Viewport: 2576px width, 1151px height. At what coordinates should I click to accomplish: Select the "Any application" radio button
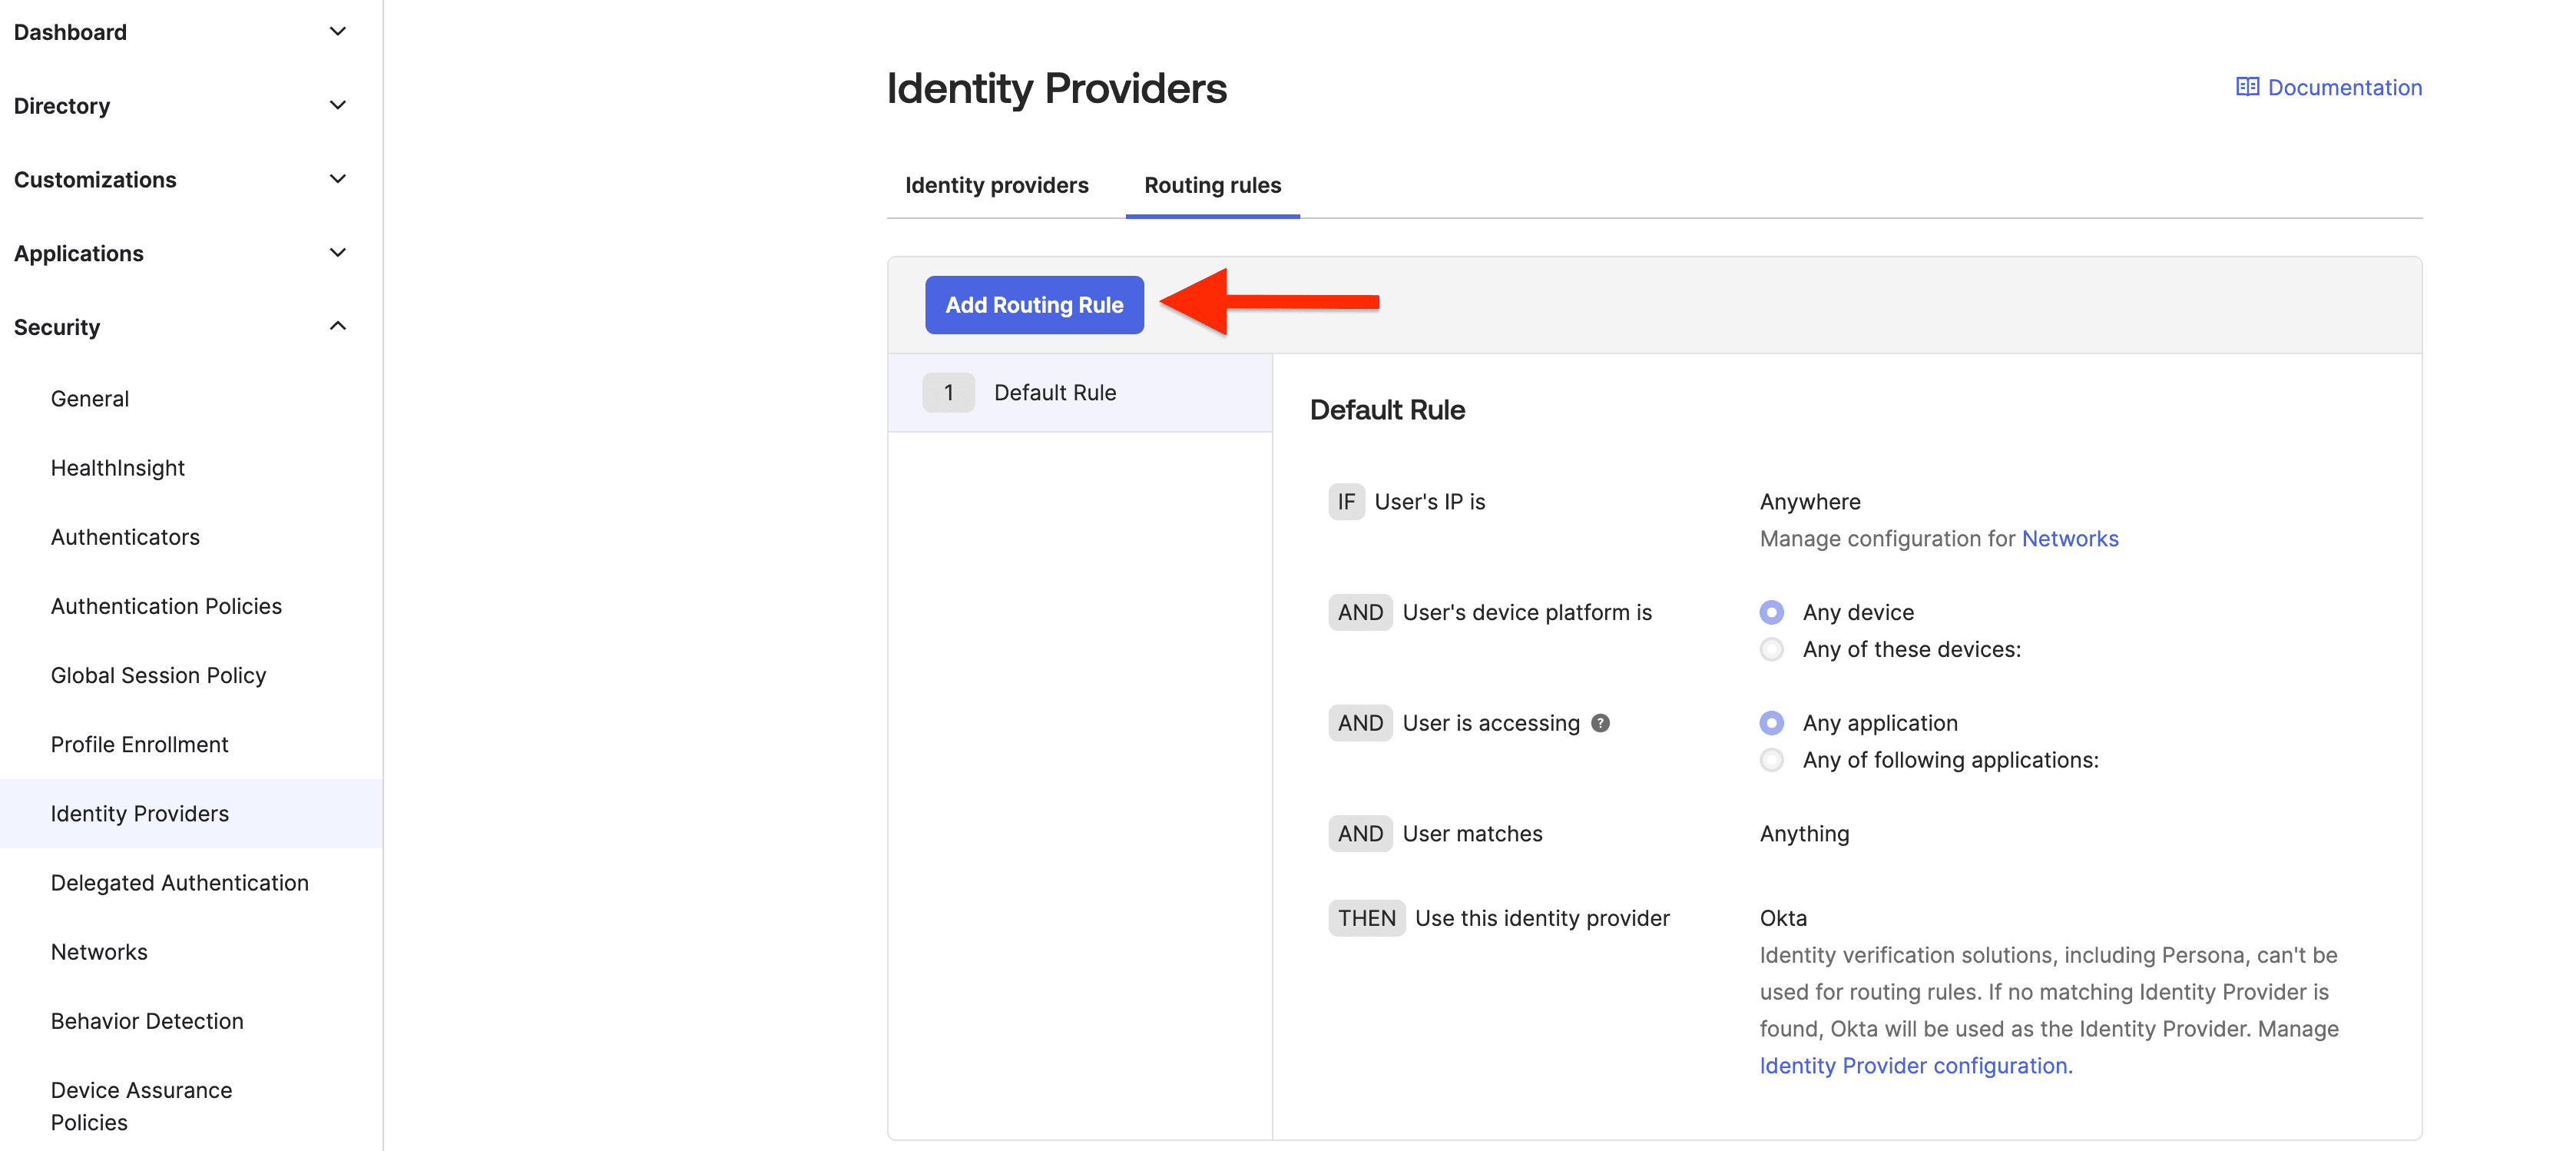pyautogui.click(x=1771, y=723)
